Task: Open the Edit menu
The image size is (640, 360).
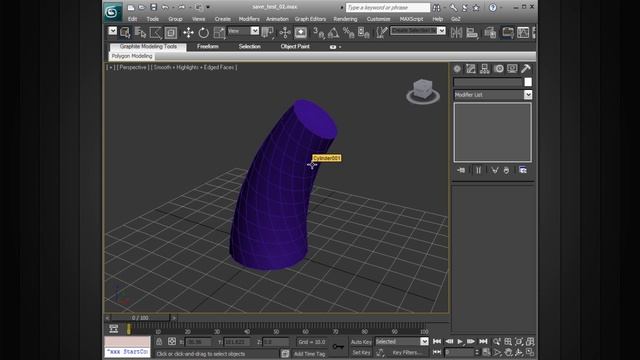Action: click(132, 19)
